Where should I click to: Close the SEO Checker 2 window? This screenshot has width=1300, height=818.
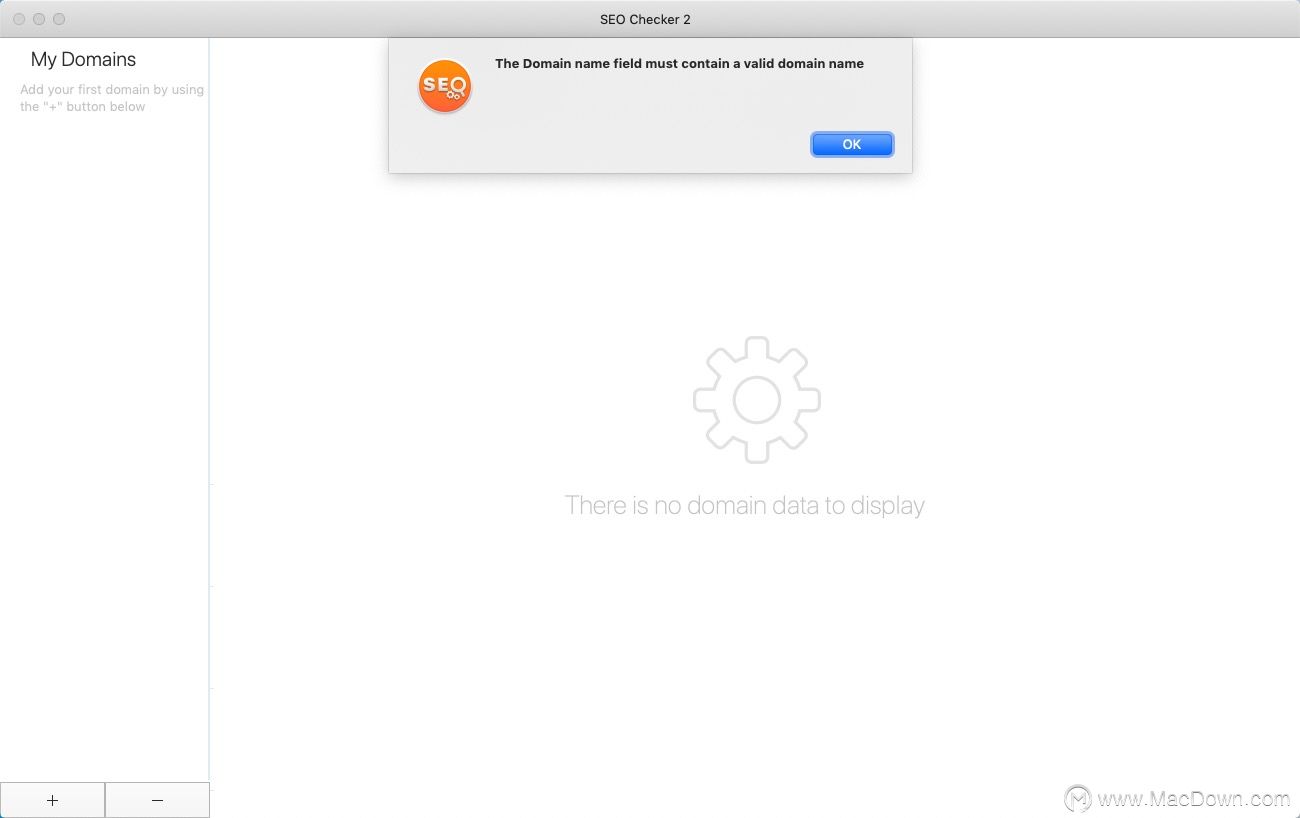point(19,19)
